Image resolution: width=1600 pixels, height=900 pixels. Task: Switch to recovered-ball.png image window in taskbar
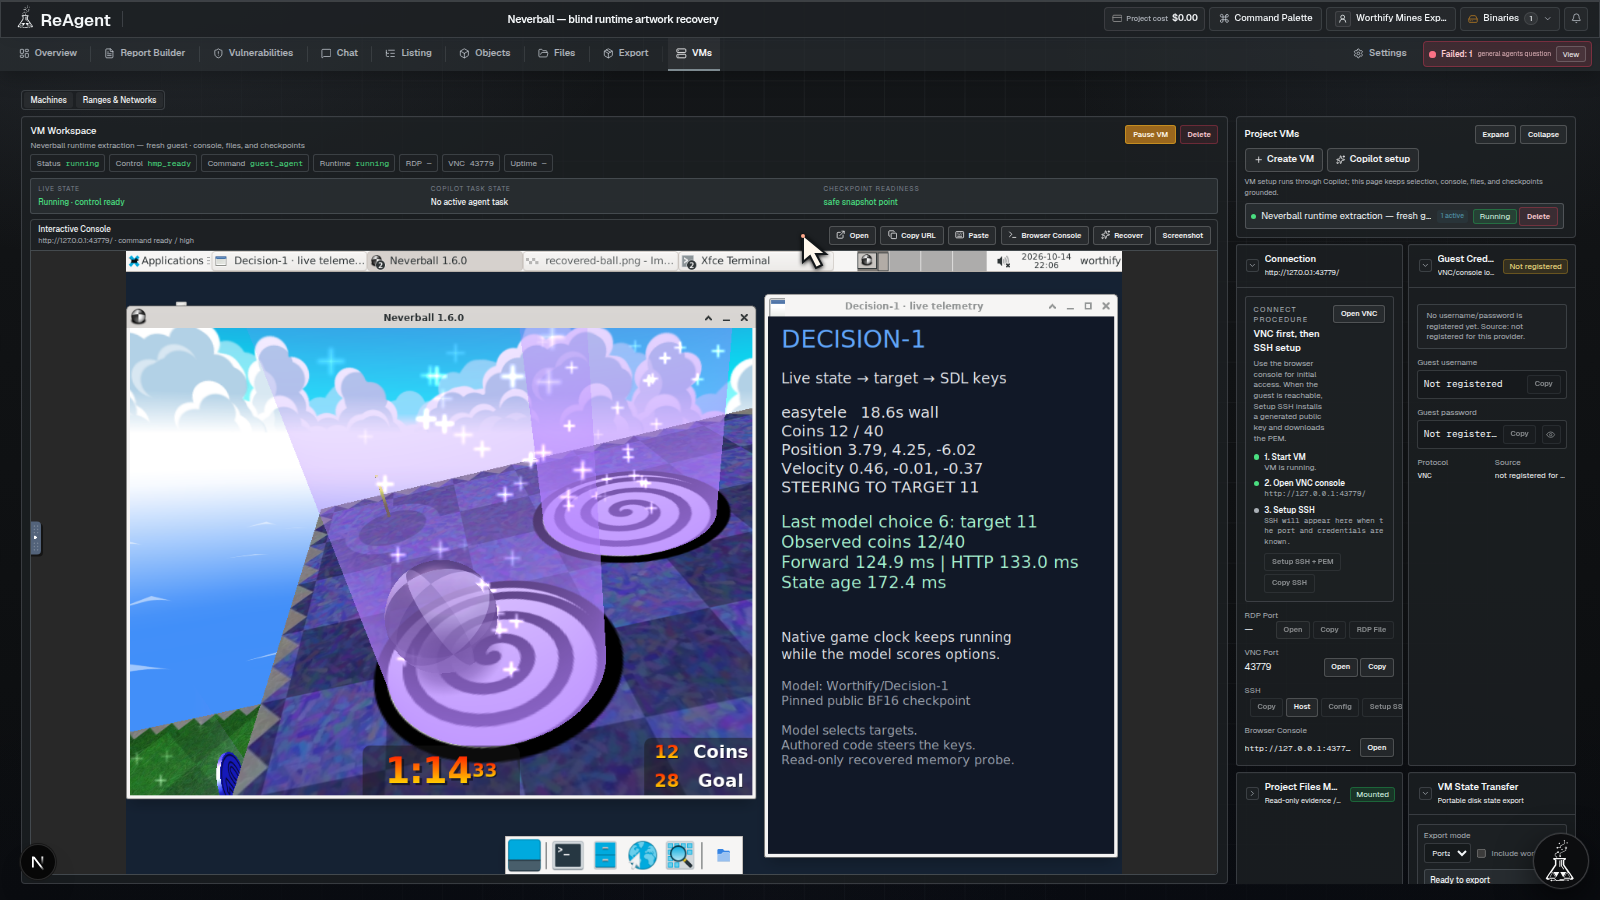coord(600,261)
